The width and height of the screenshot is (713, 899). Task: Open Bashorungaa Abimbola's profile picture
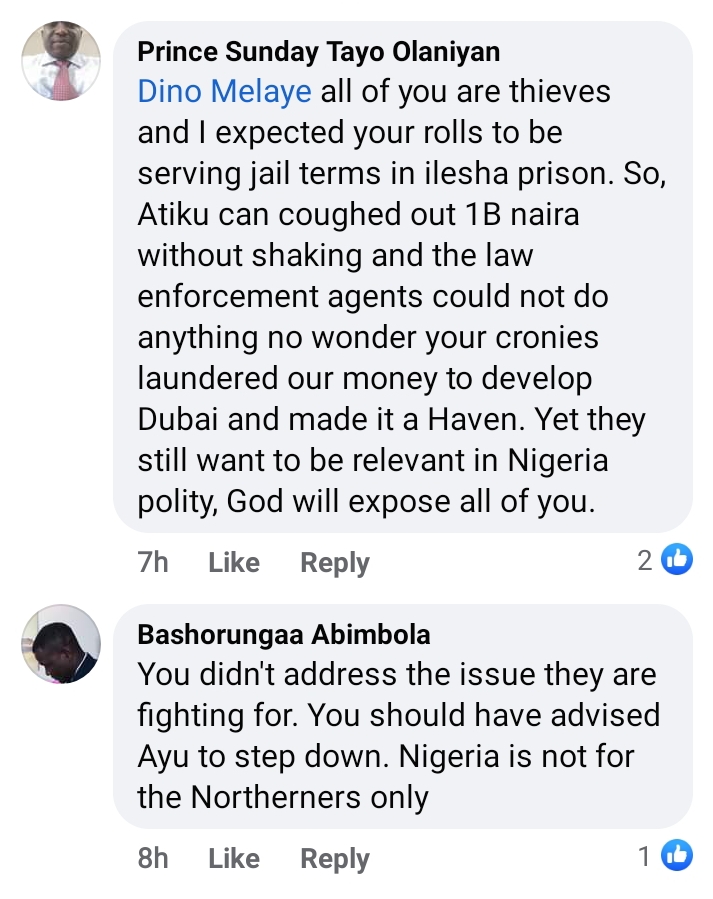coord(61,644)
